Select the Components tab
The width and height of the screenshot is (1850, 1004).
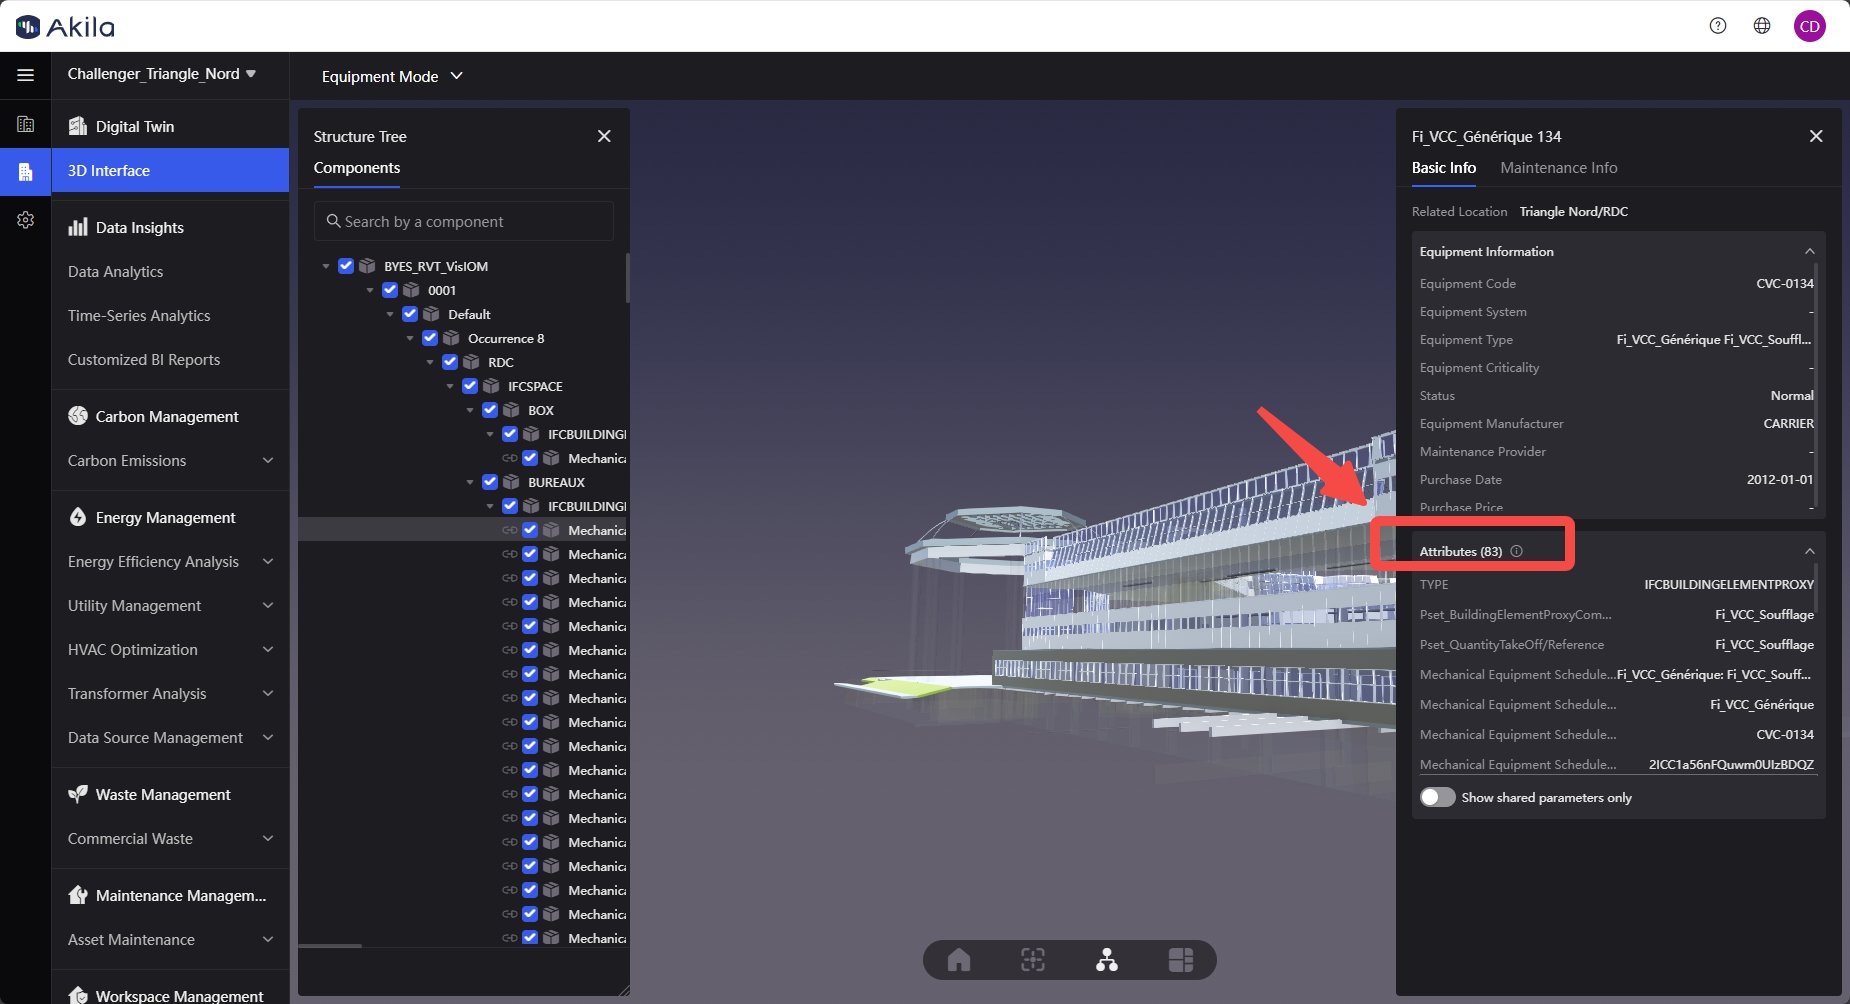[357, 168]
